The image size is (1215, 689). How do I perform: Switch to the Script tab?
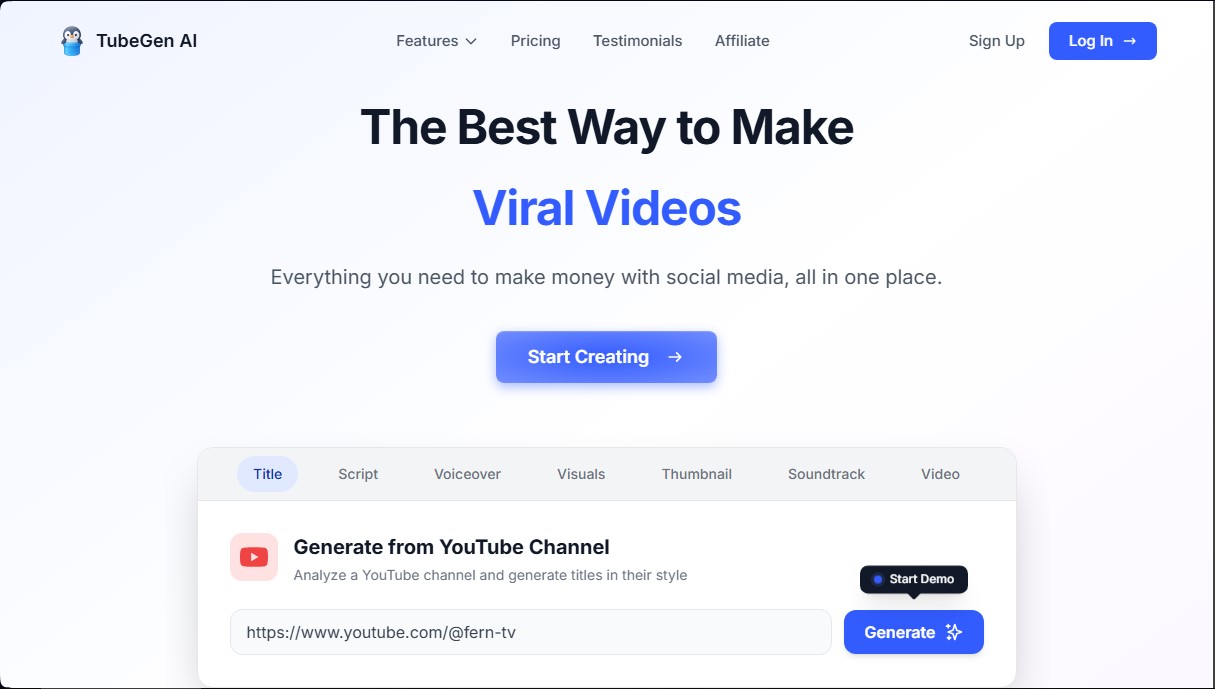click(x=358, y=474)
